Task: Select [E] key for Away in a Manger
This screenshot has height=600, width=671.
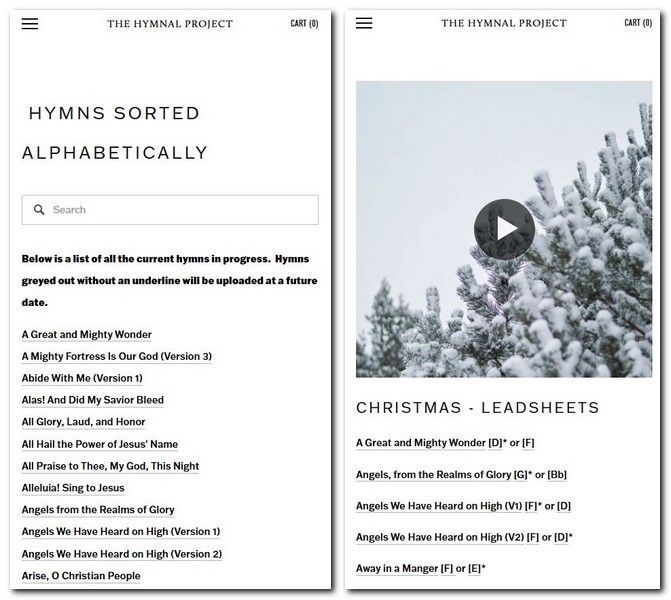Action: (x=474, y=568)
